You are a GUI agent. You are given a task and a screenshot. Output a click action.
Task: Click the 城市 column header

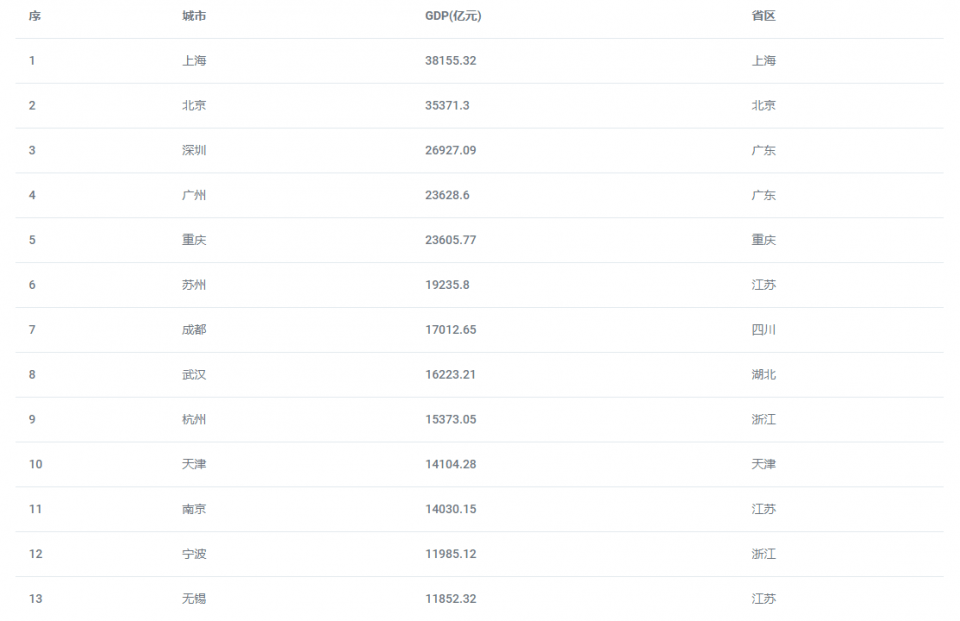pos(193,16)
